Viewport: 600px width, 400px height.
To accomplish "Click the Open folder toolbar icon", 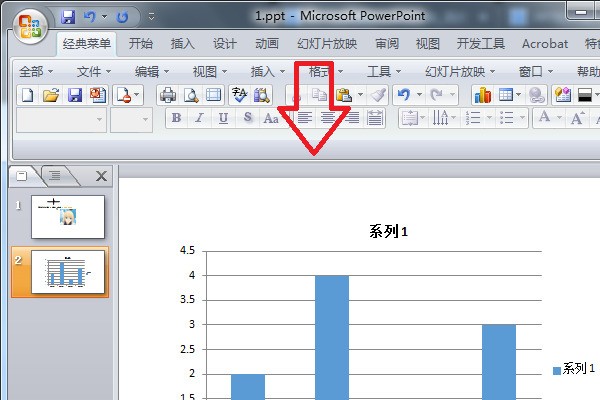I will click(x=50, y=95).
